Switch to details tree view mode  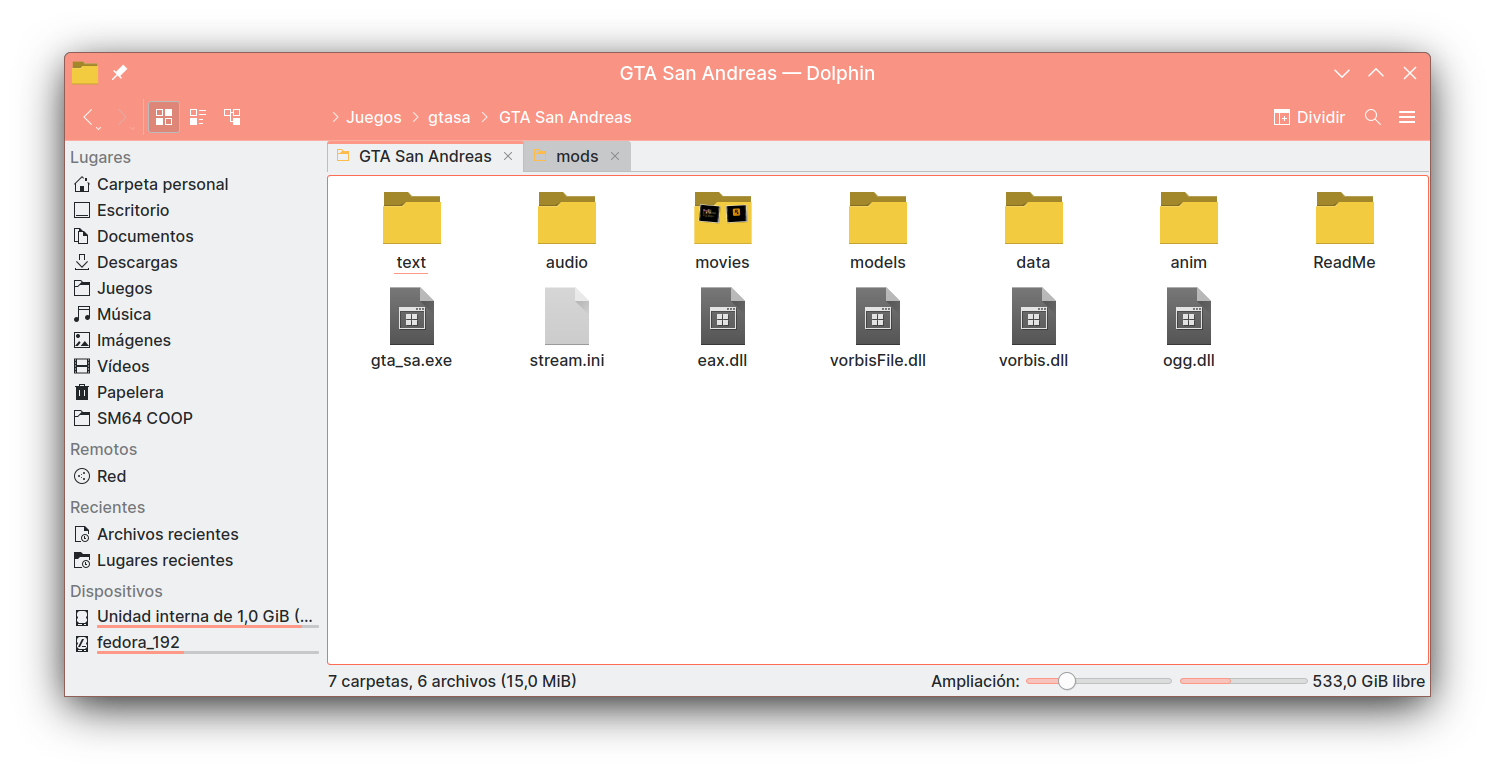[232, 117]
